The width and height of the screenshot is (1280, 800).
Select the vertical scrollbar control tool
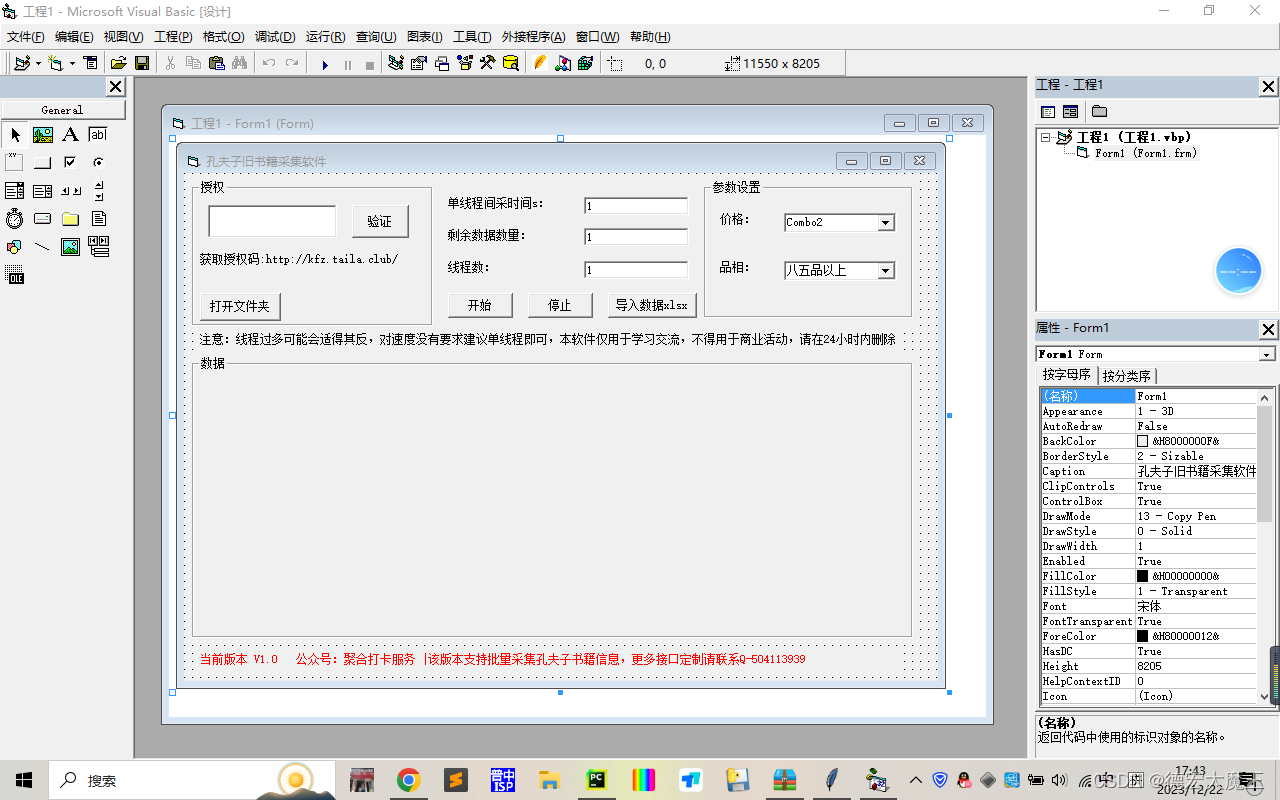pos(98,190)
